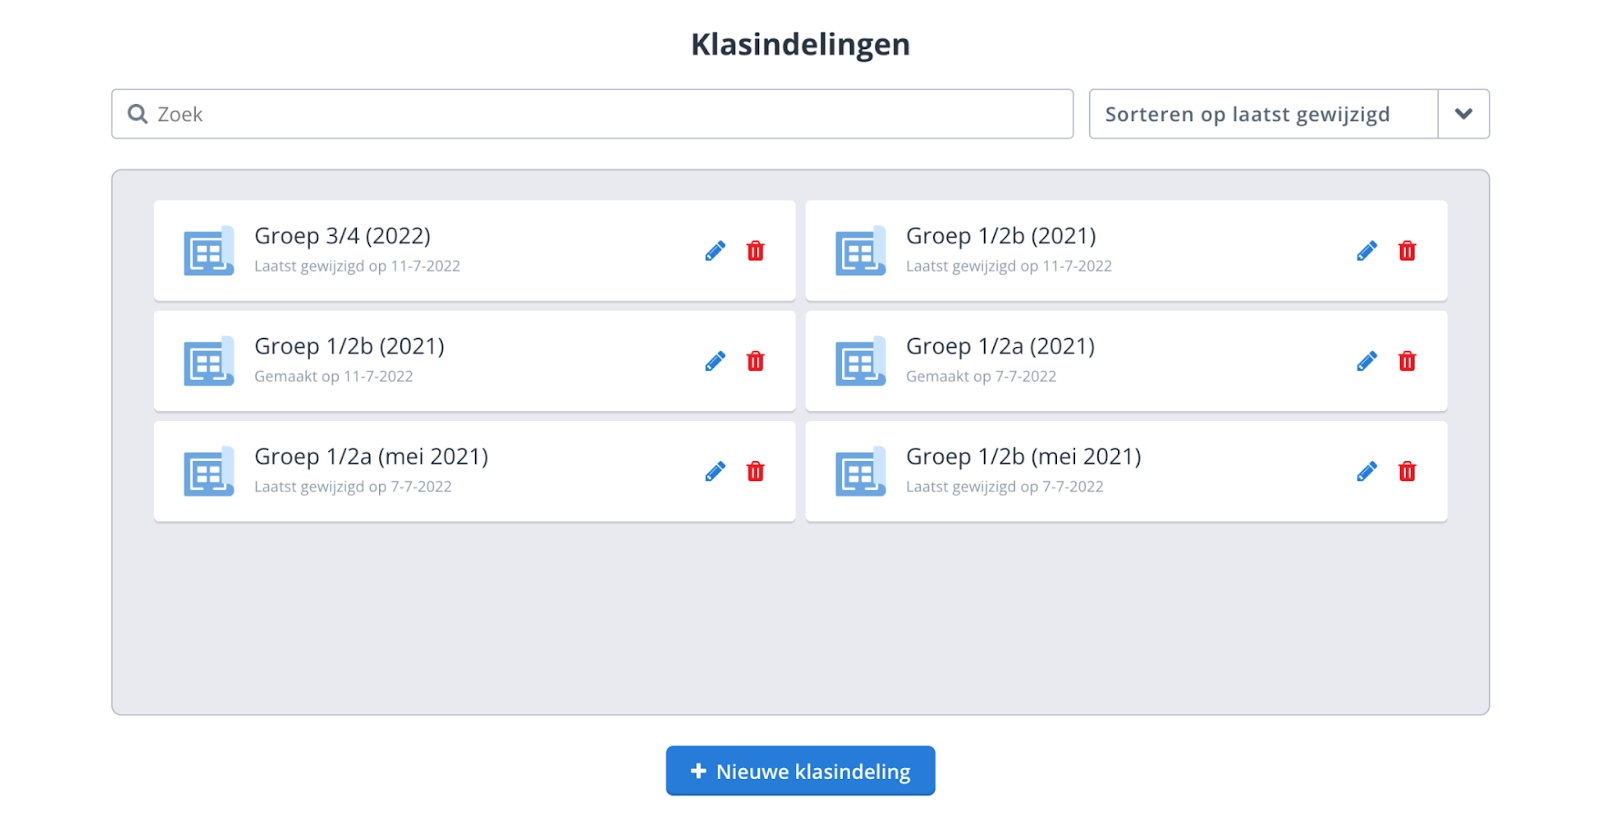Click layout icon of Groep 1/2a (2021)
The width and height of the screenshot is (1600, 822).
coord(861,361)
